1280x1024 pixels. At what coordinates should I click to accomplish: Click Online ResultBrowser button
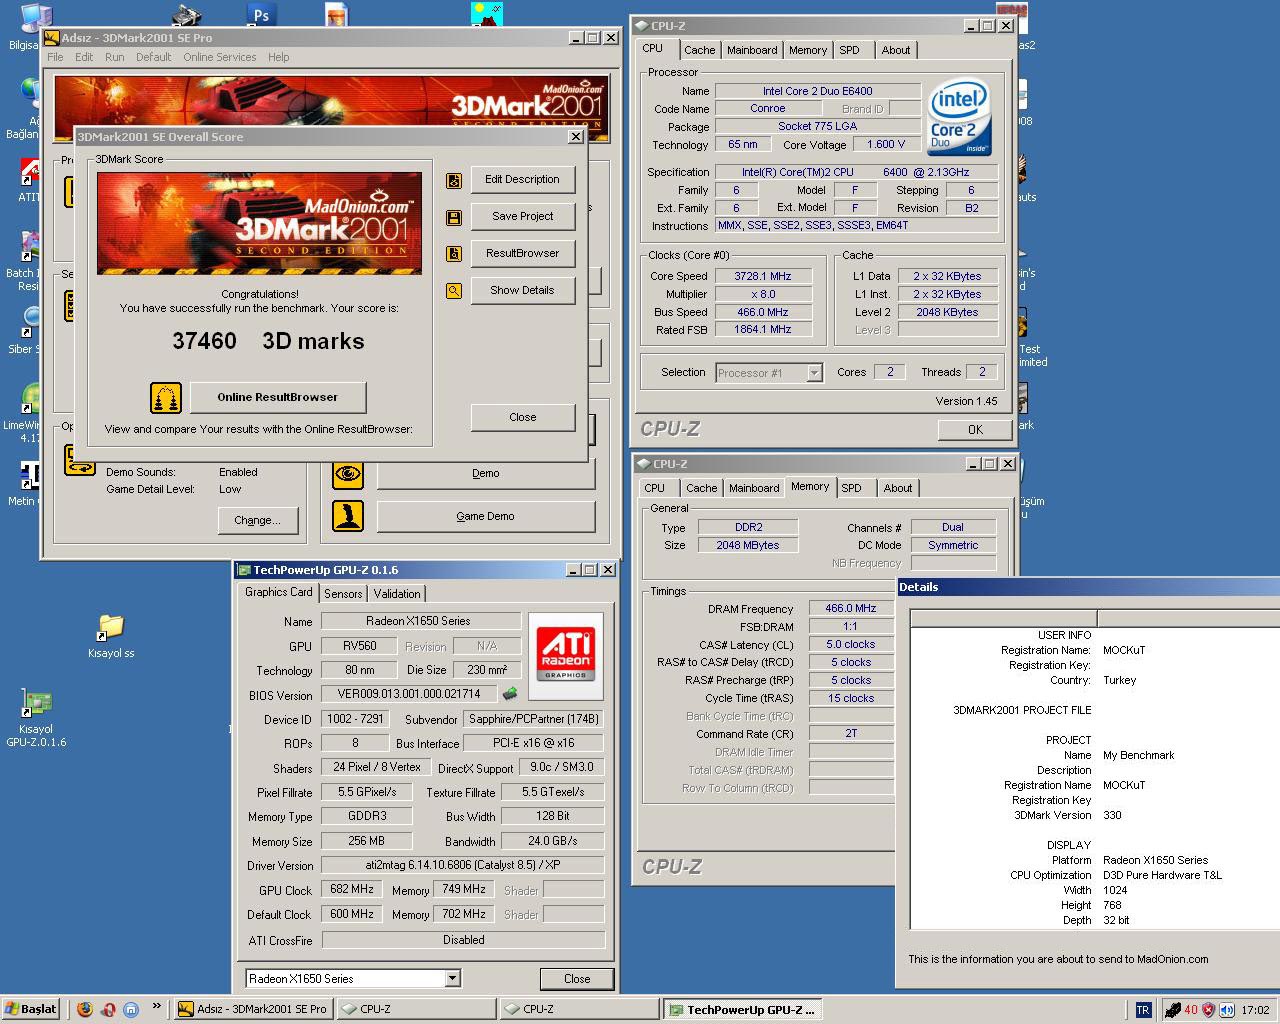278,397
